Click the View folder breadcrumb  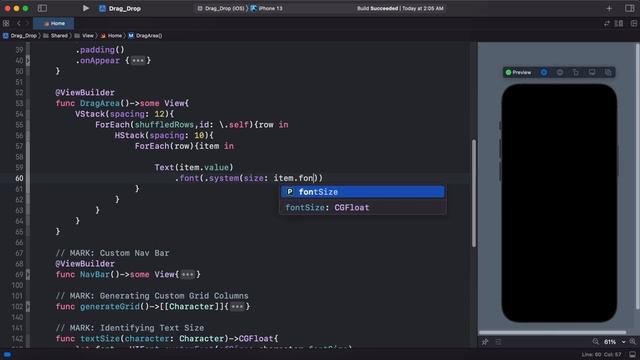84,36
